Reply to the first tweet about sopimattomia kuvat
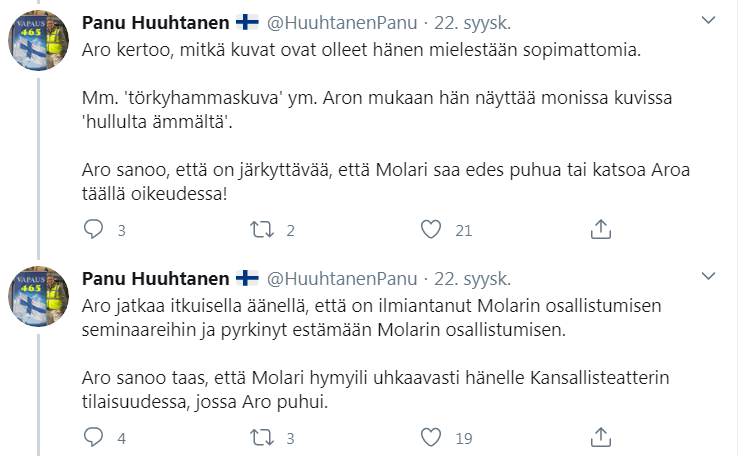742x456 pixels. click(x=93, y=230)
